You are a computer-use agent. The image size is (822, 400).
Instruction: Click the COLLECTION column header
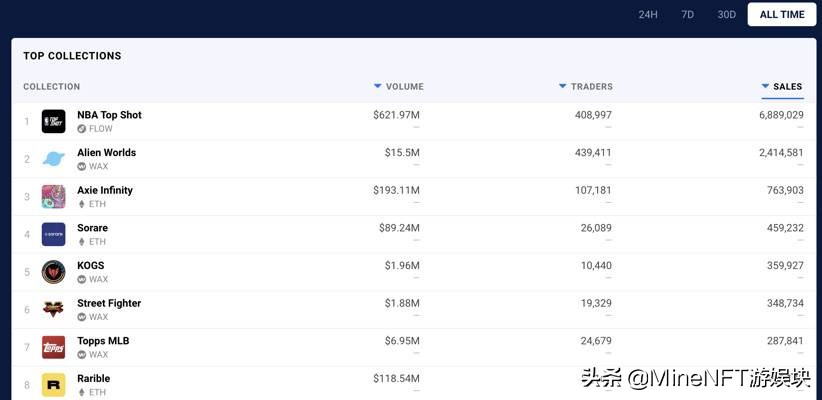click(51, 87)
